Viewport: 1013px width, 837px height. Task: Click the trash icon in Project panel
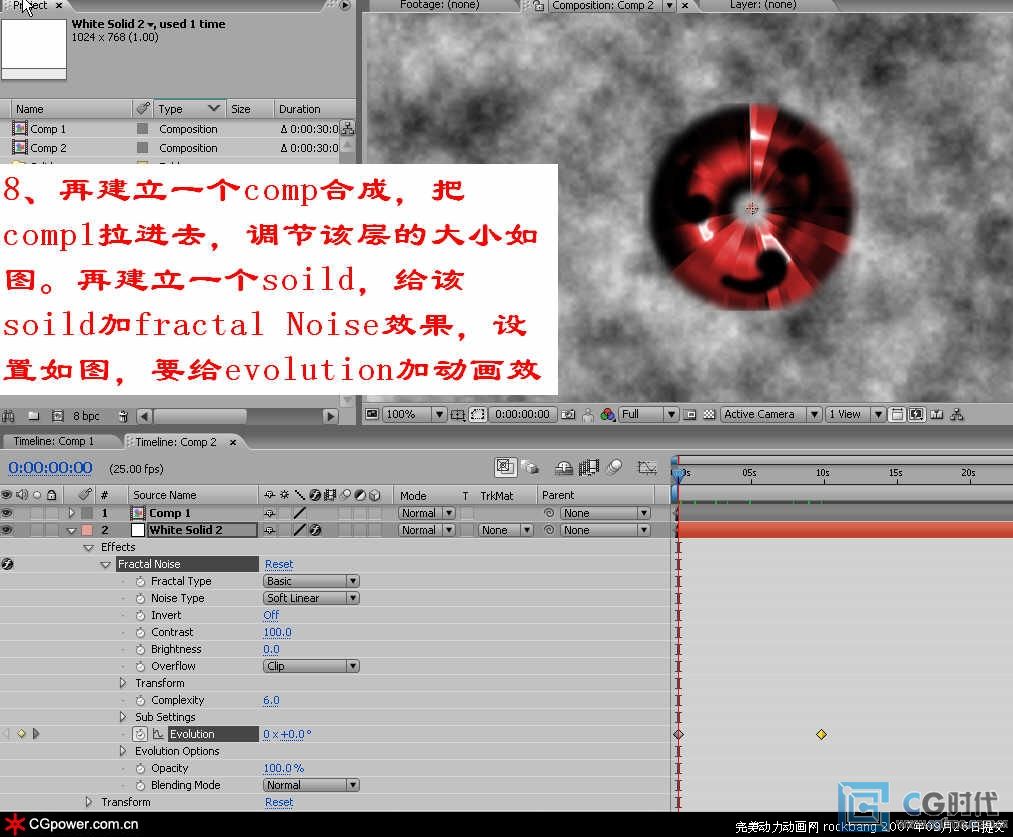(122, 416)
